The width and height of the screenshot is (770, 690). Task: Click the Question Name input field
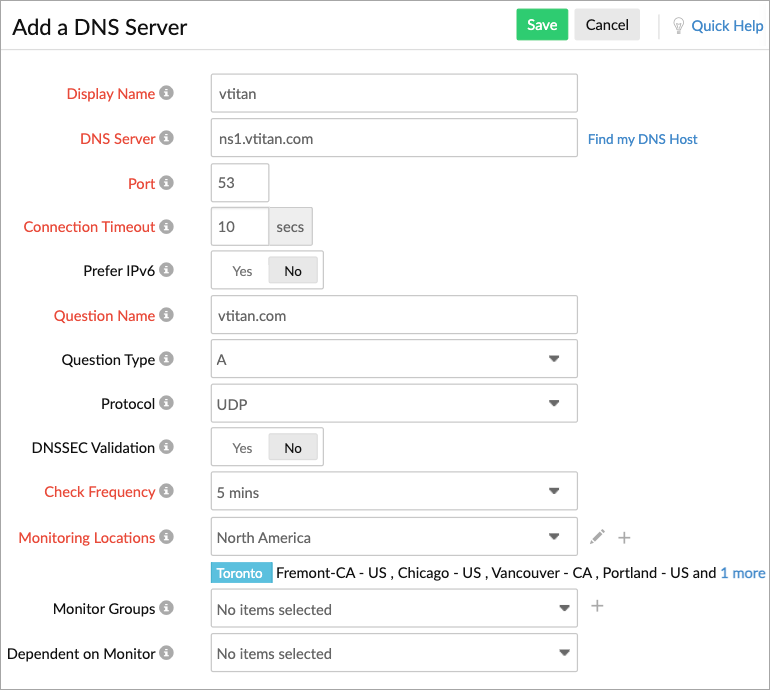coord(394,315)
